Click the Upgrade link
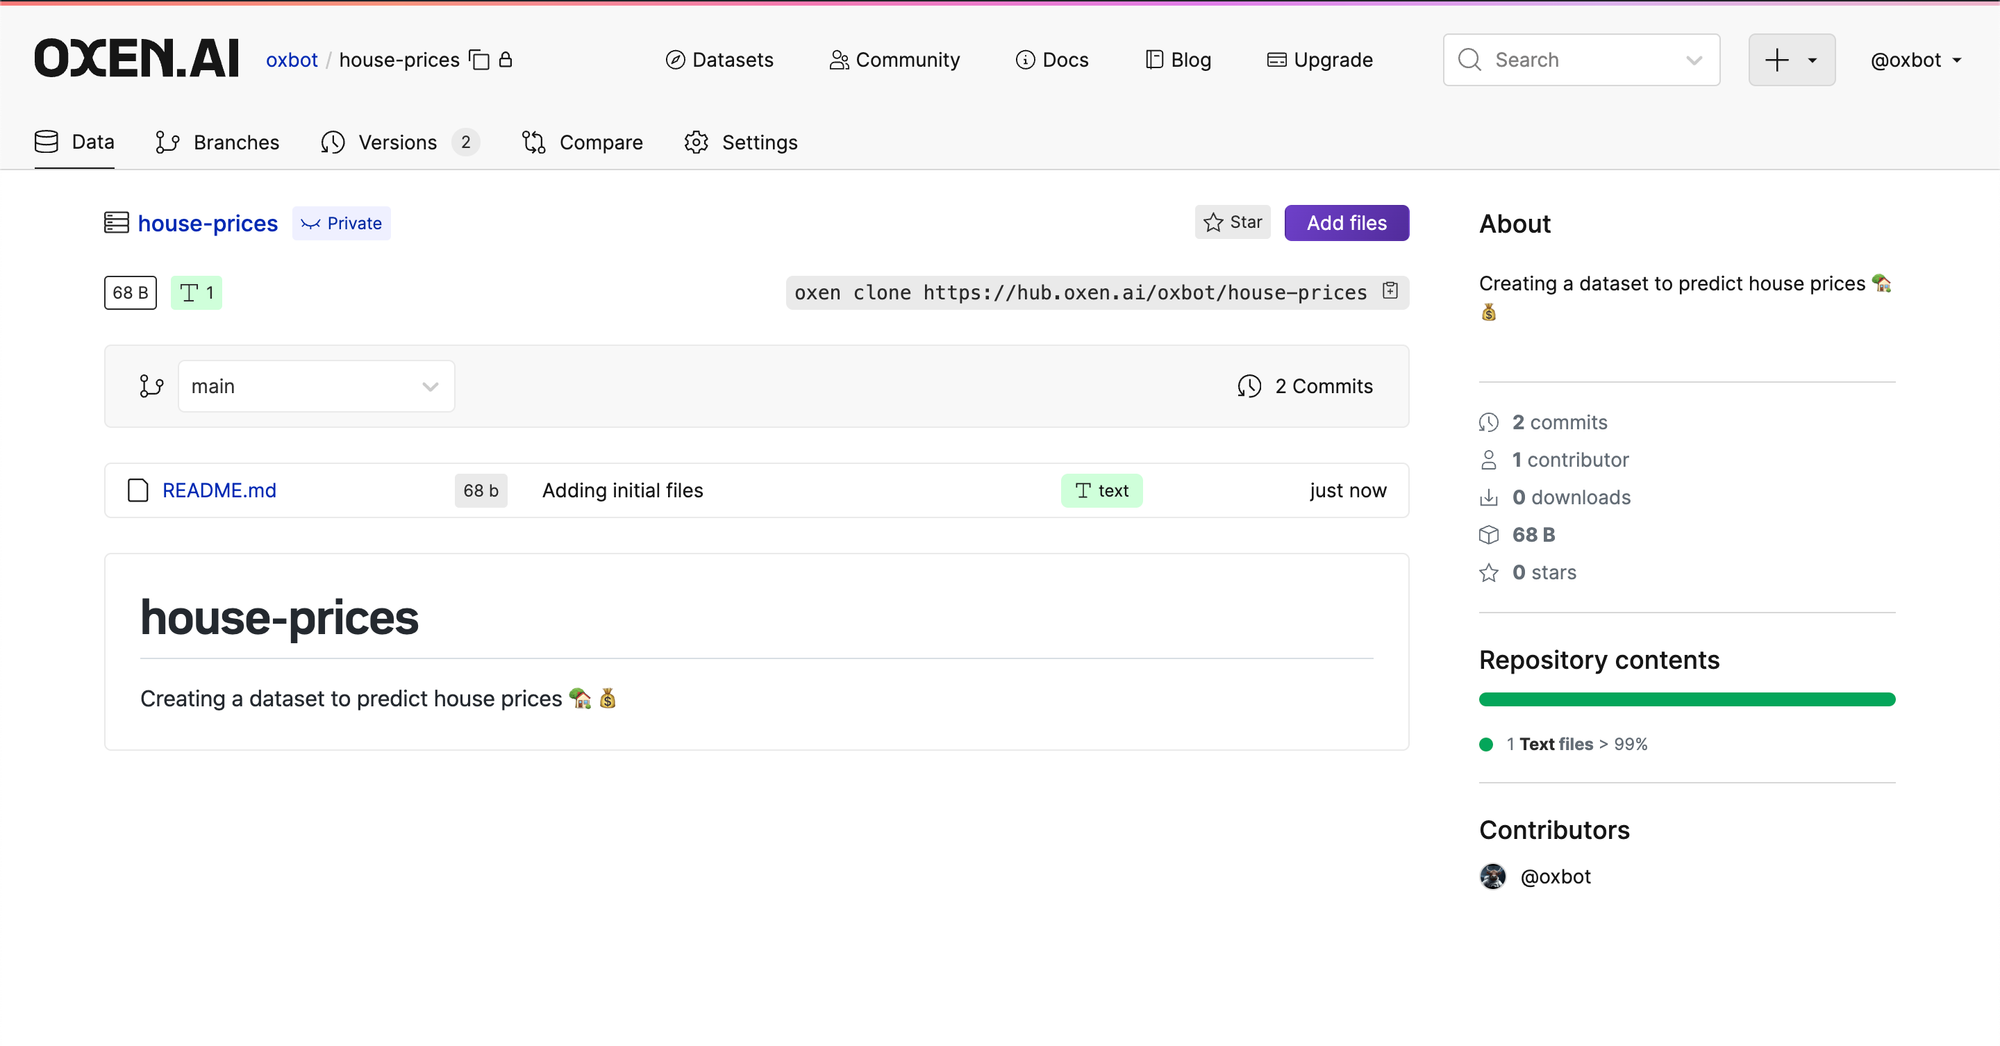 1320,60
